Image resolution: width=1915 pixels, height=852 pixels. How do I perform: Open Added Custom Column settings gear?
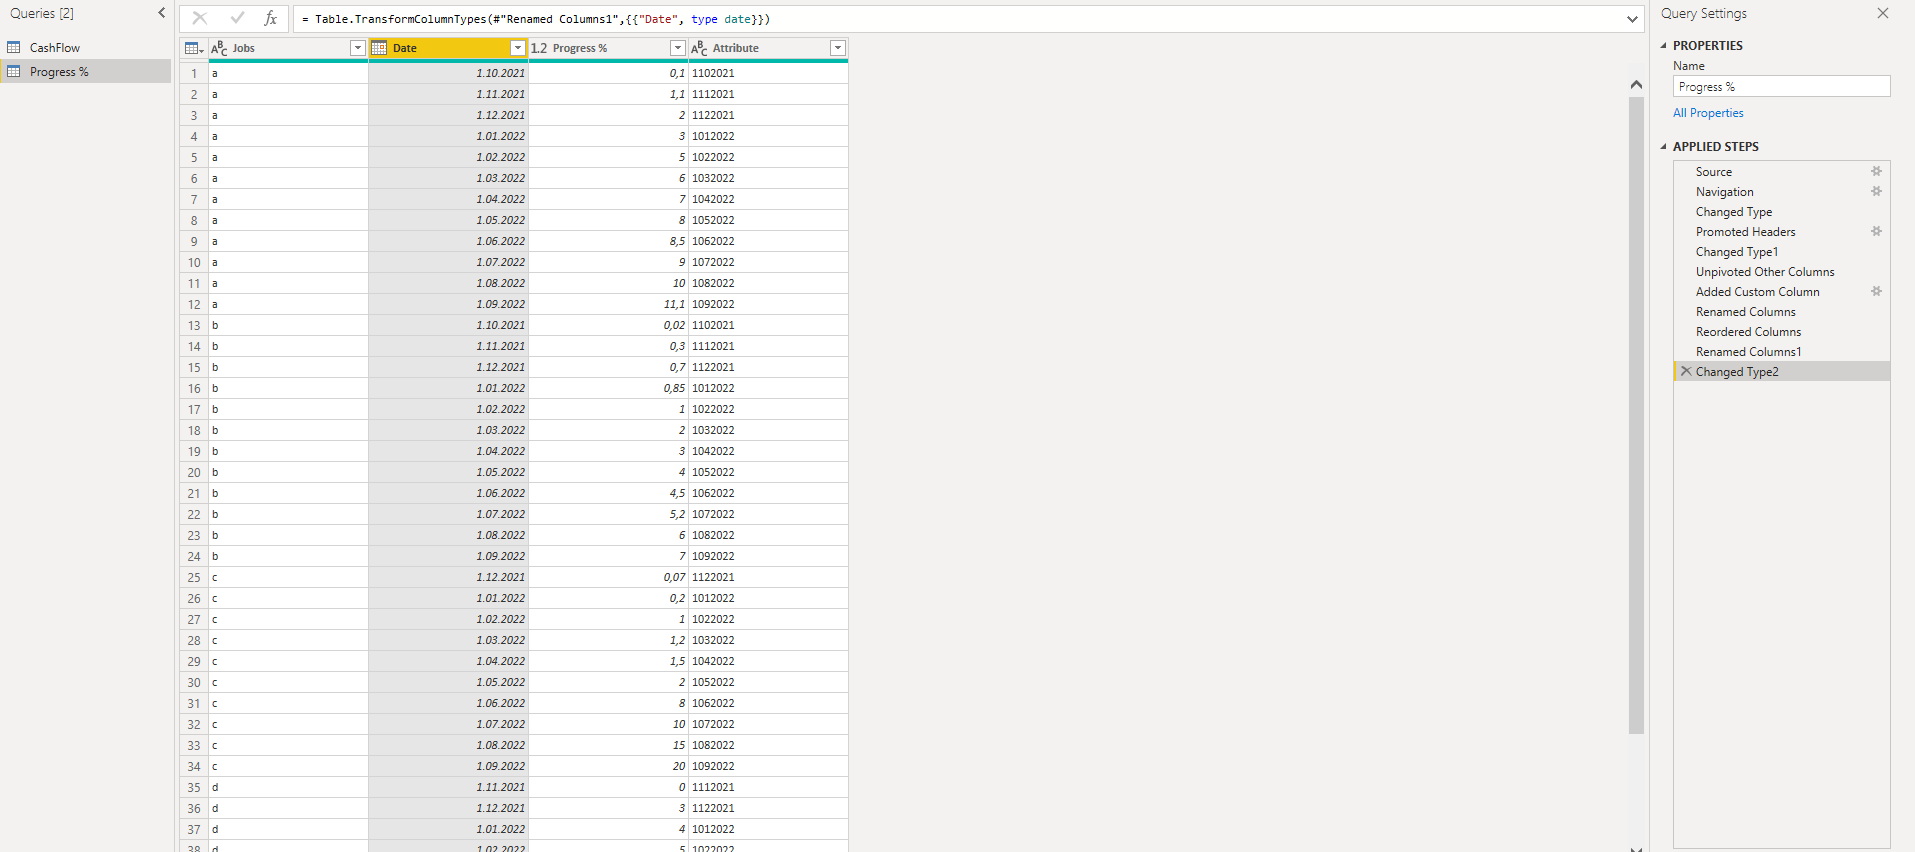point(1876,291)
